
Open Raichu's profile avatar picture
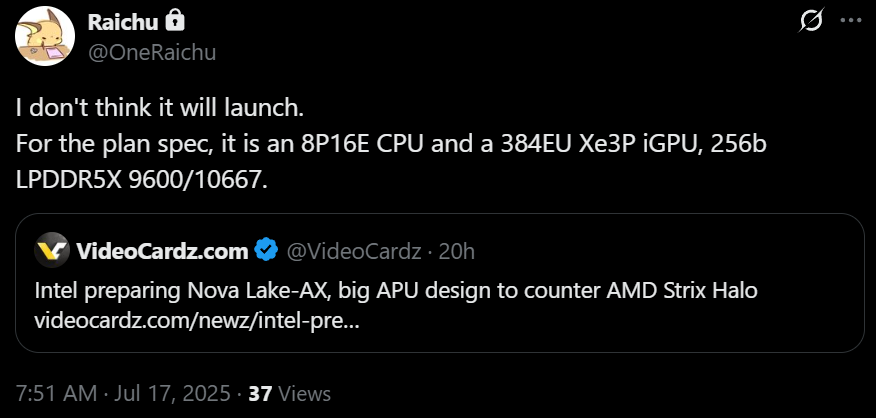pos(44,35)
